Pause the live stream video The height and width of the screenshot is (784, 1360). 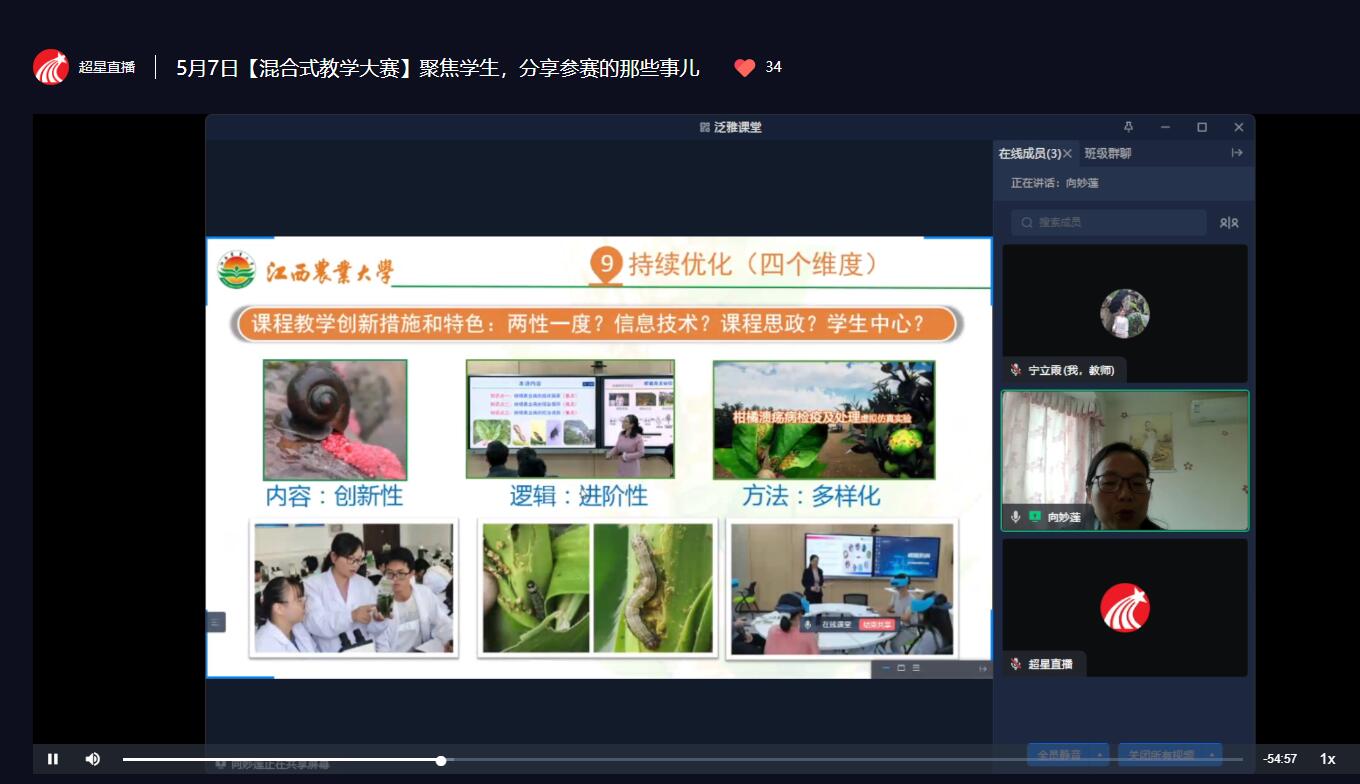pyautogui.click(x=53, y=759)
